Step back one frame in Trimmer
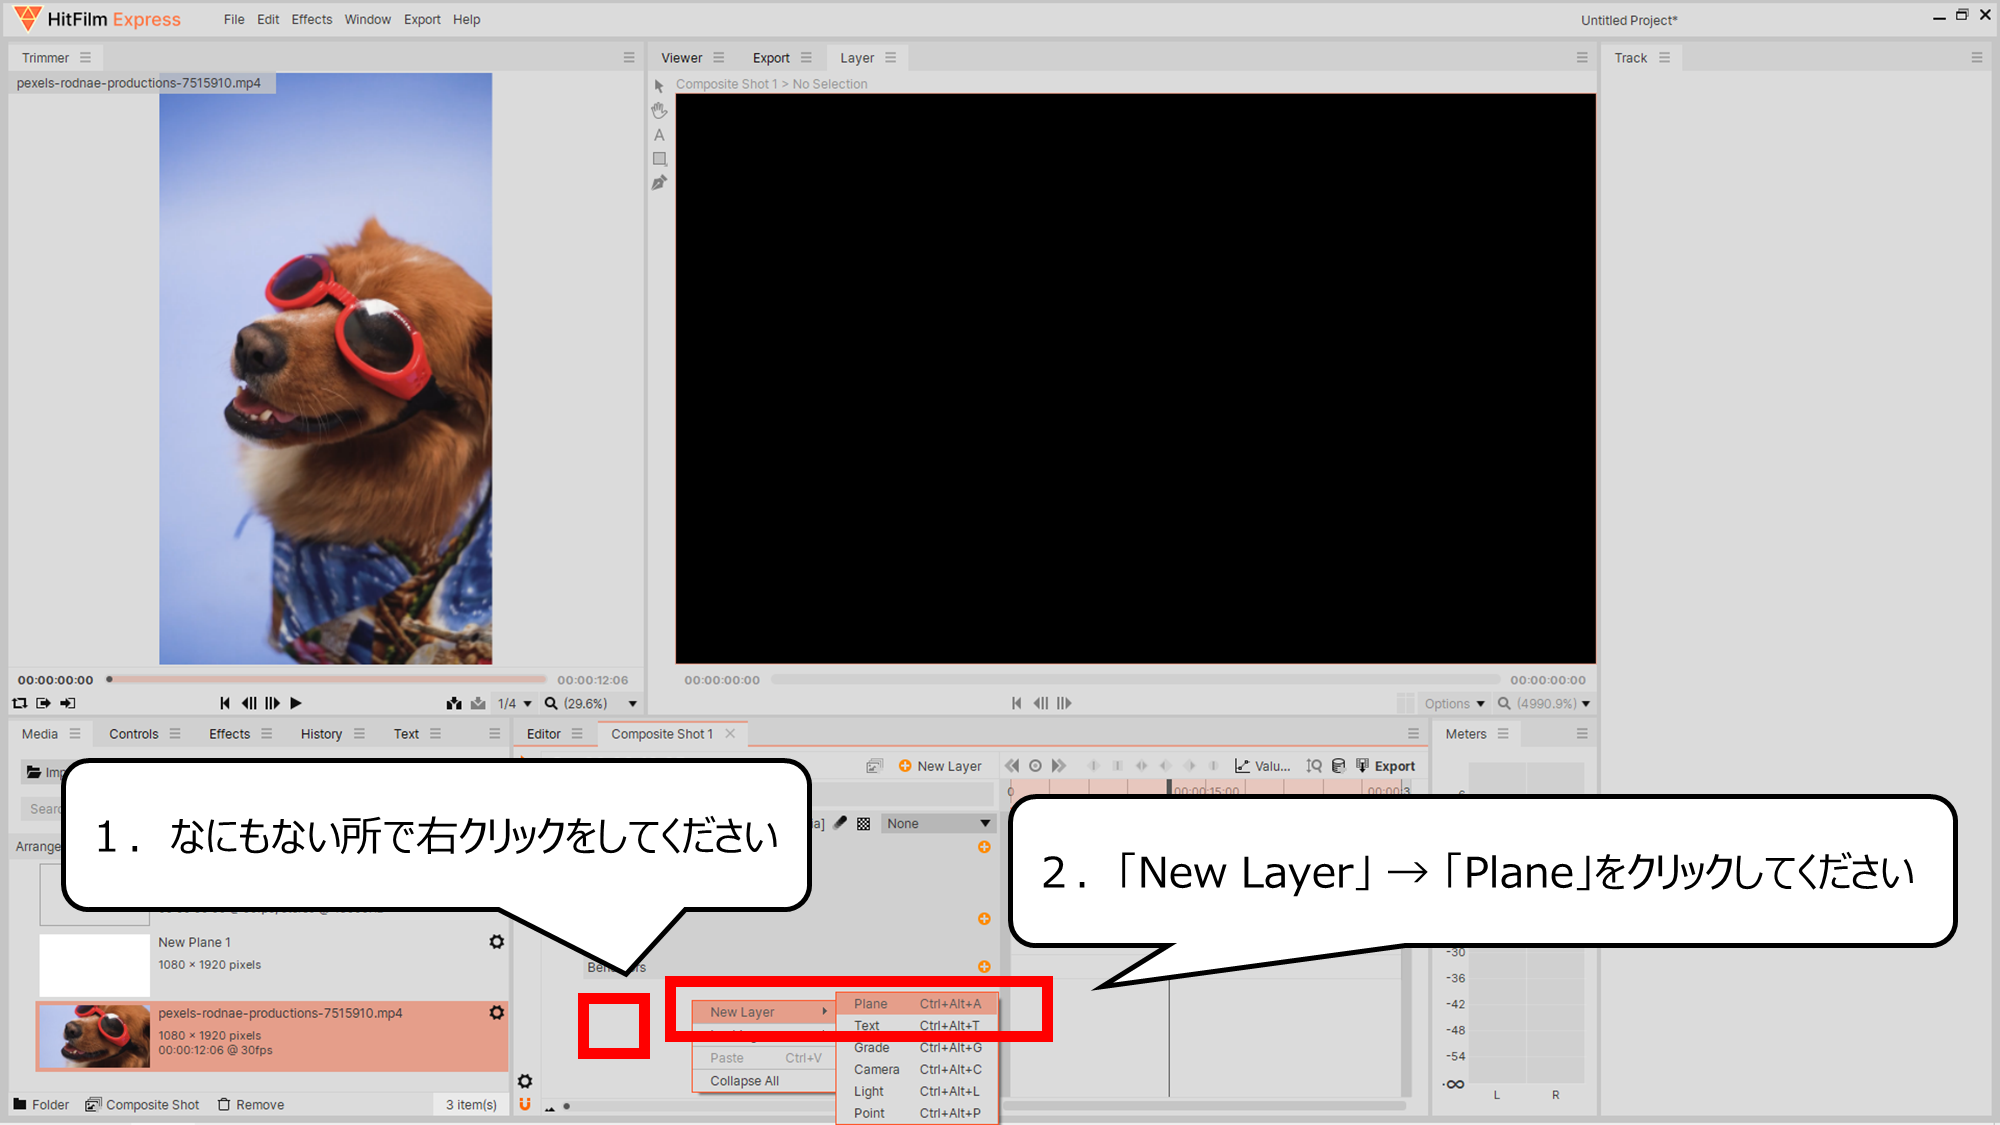Screen dimensions: 2000x1125 click(x=249, y=703)
